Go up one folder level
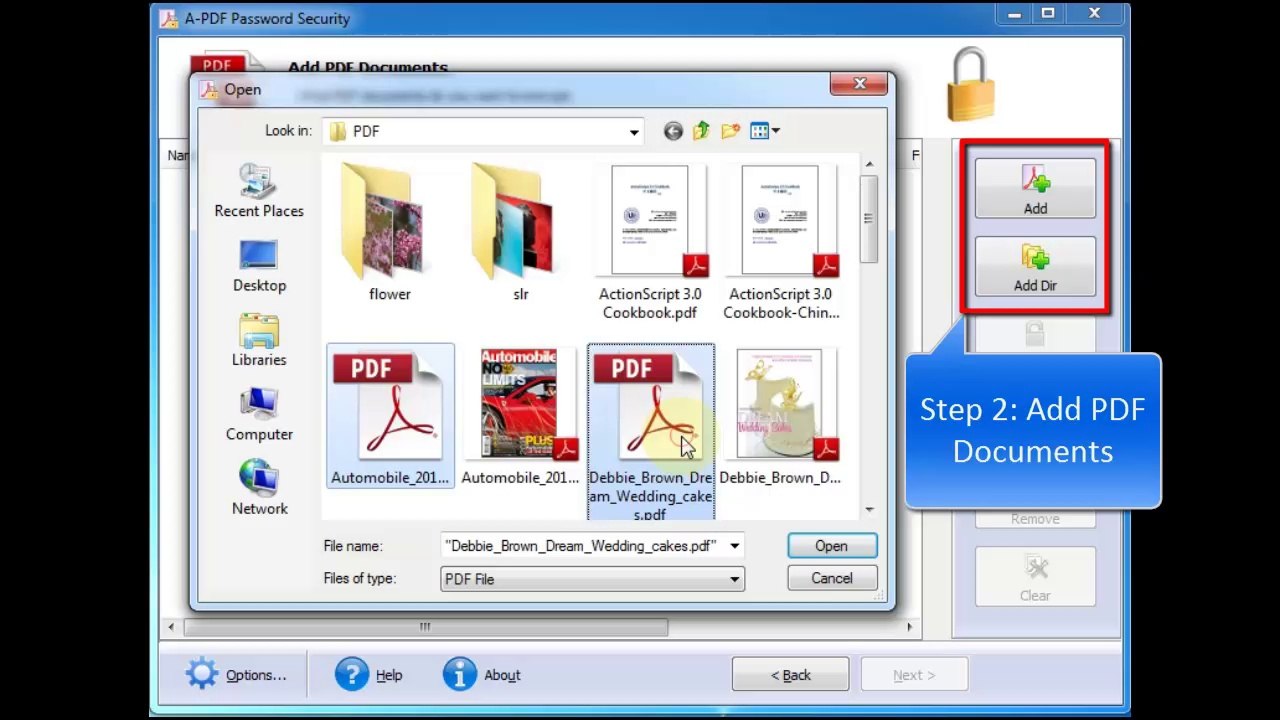The height and width of the screenshot is (720, 1280). click(701, 131)
